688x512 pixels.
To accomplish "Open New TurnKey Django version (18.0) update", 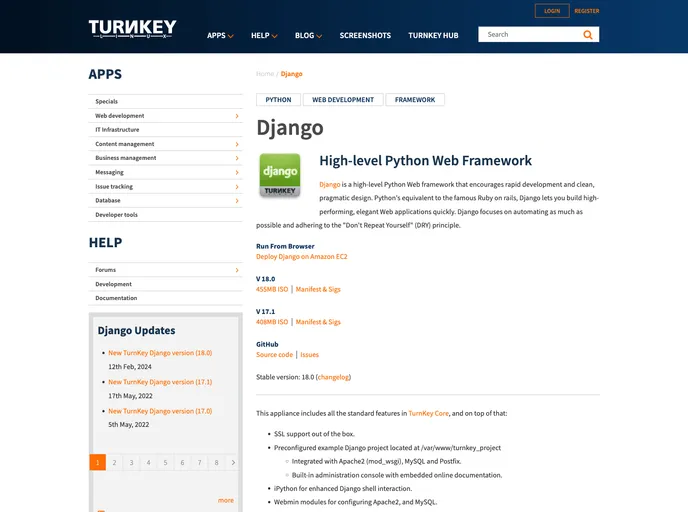I will [x=160, y=353].
